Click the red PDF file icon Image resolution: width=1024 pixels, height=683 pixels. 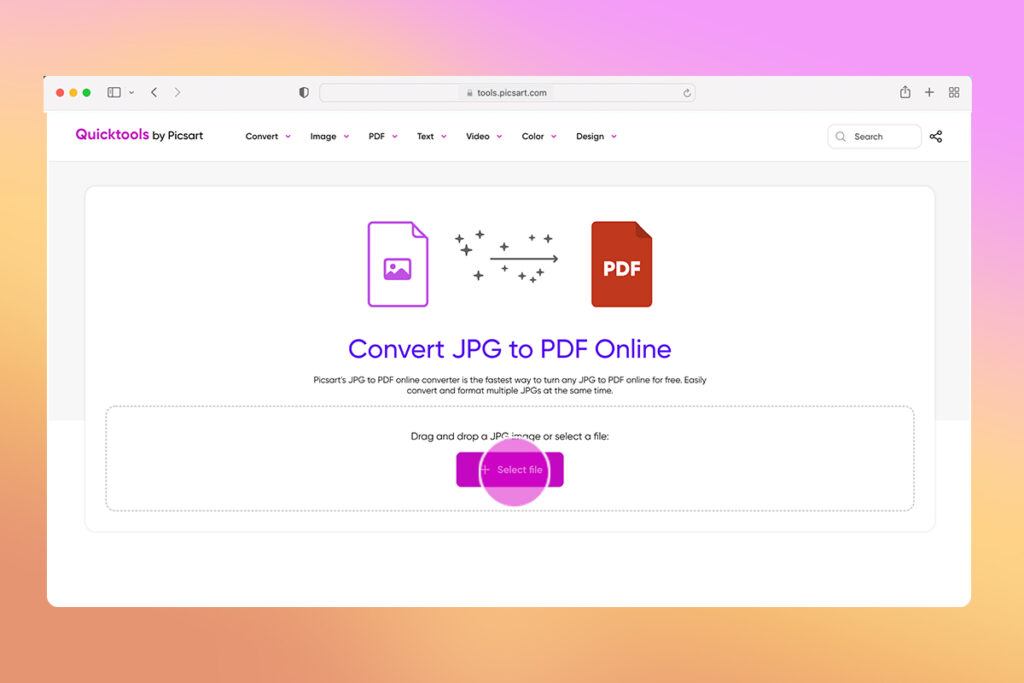point(623,264)
